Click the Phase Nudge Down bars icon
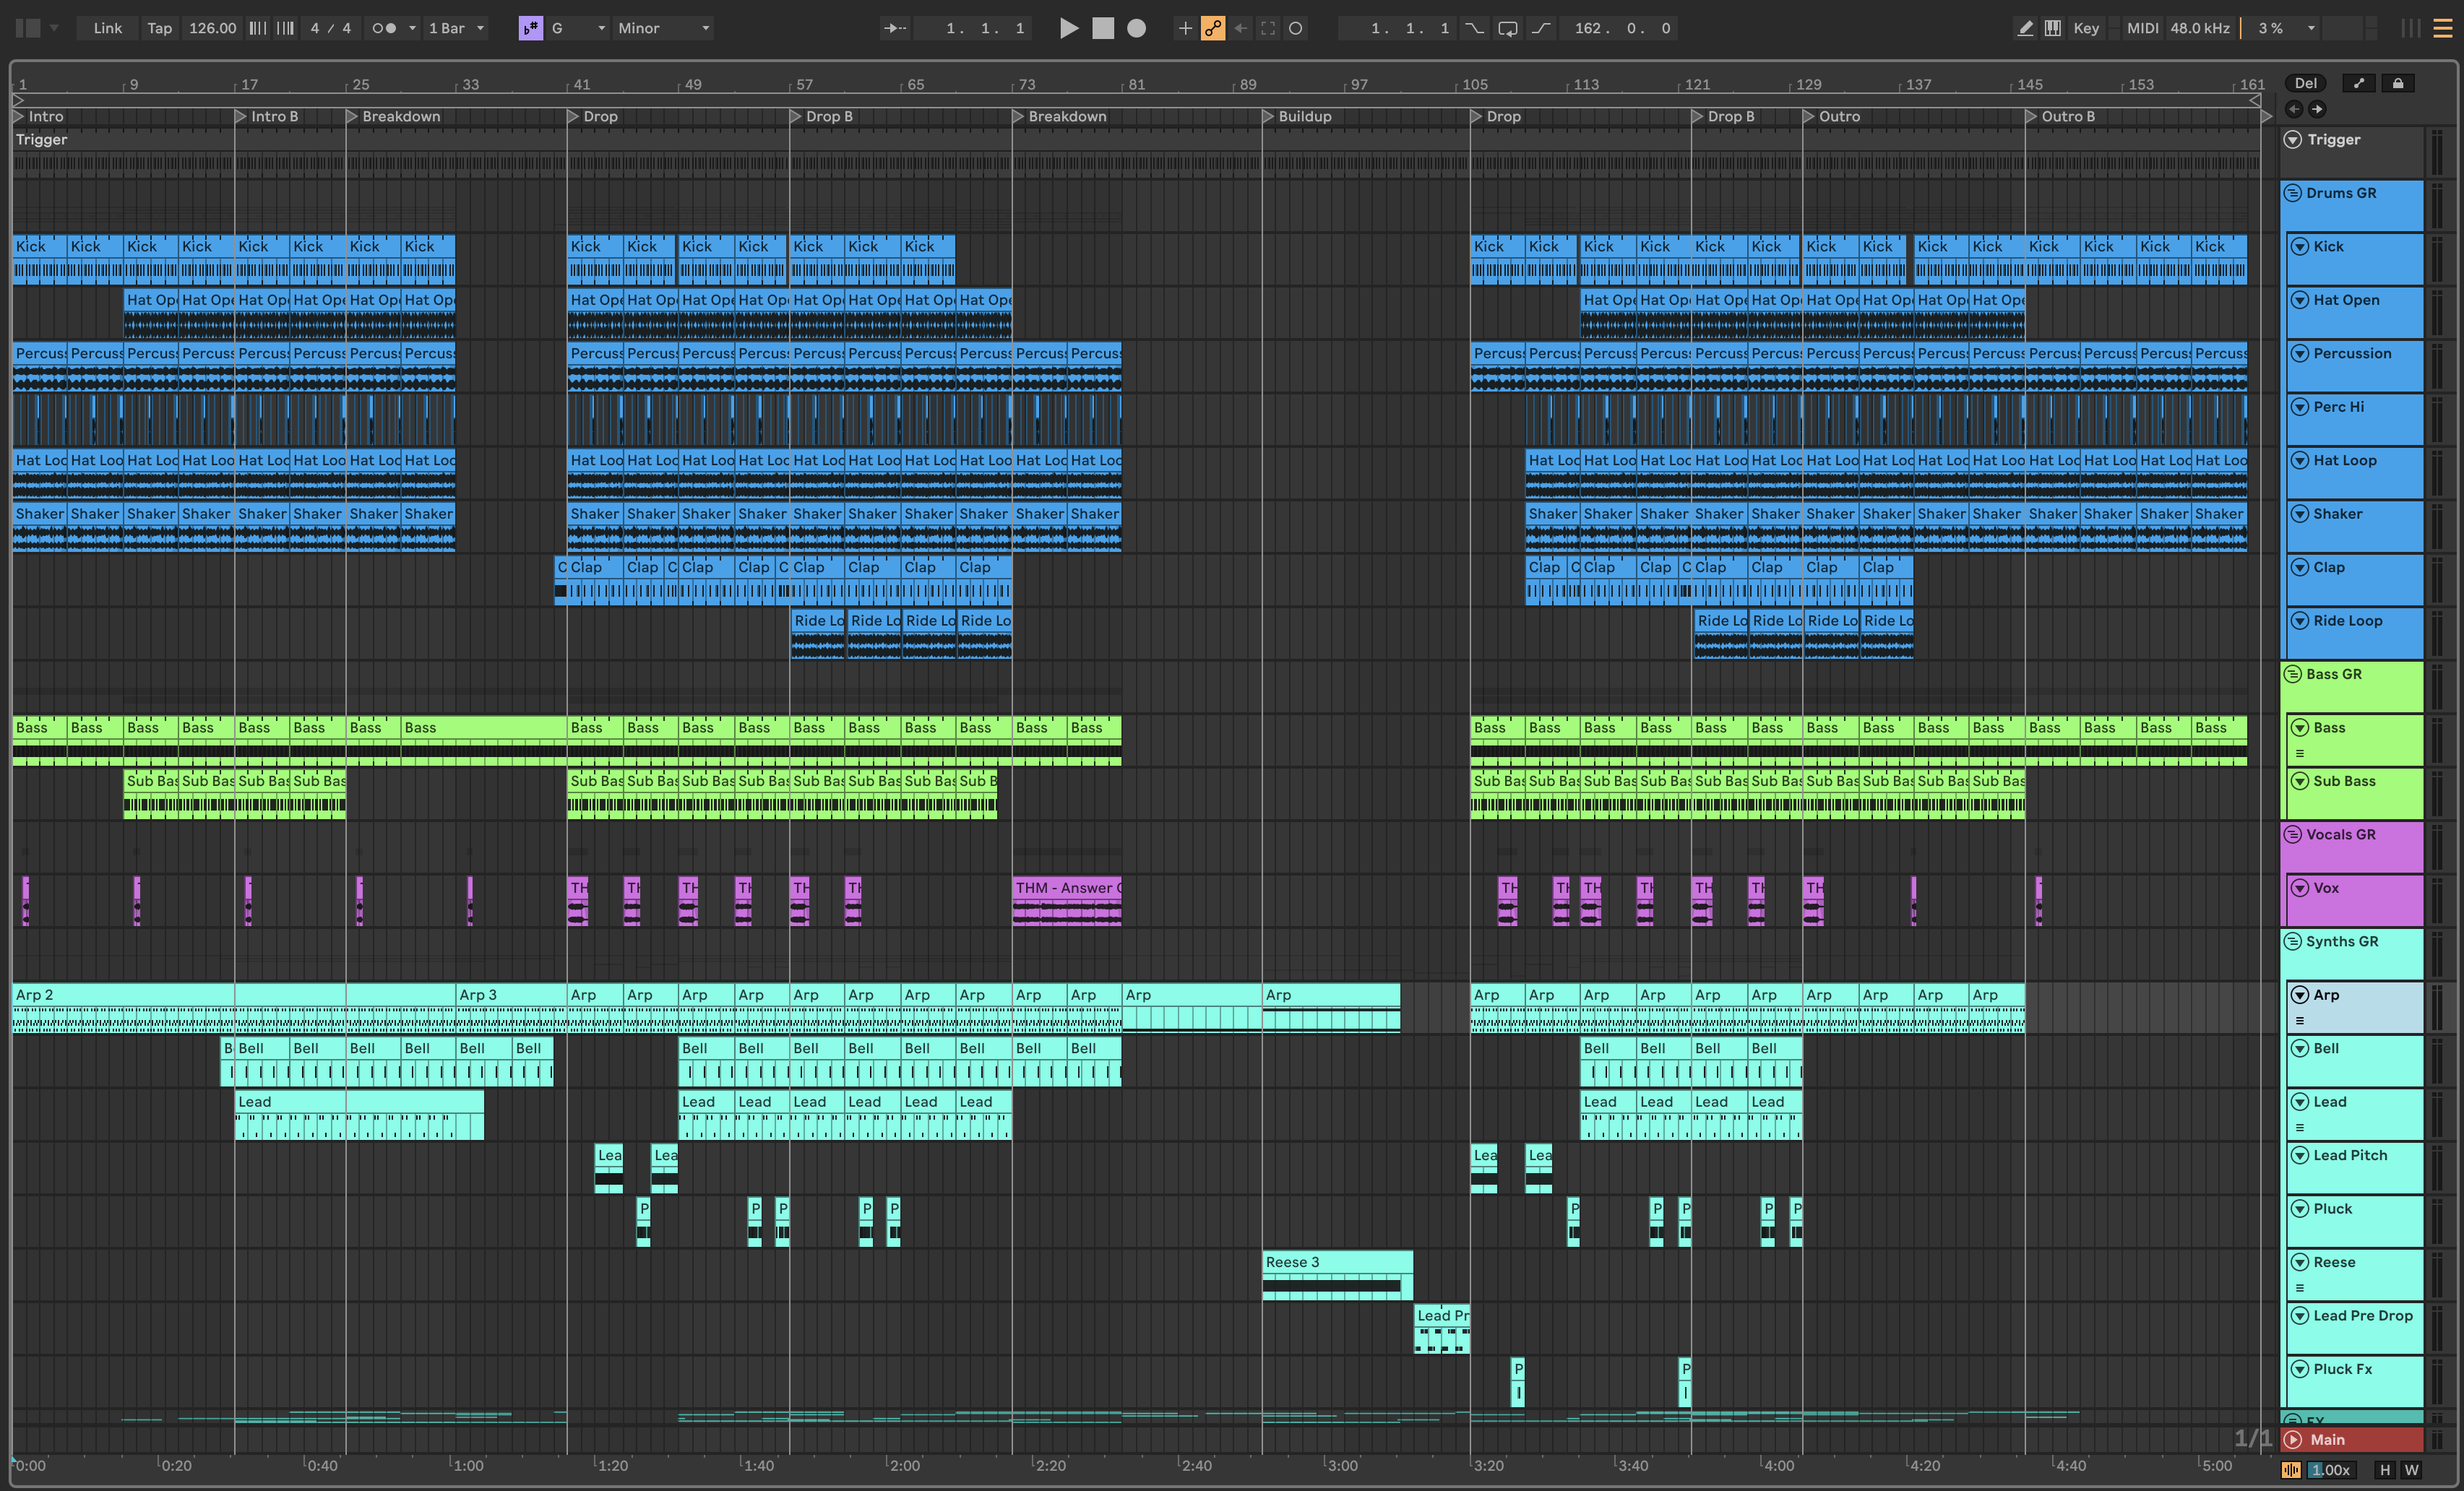 click(258, 28)
